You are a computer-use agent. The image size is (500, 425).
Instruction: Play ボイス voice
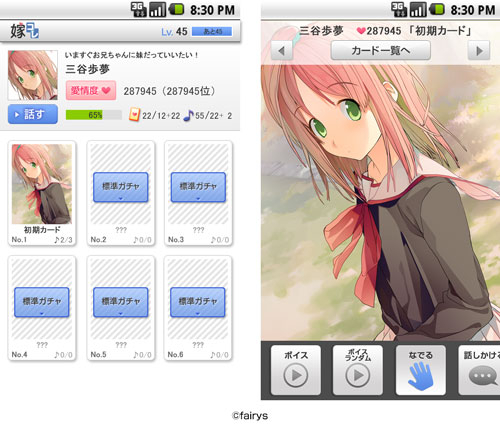tap(296, 370)
